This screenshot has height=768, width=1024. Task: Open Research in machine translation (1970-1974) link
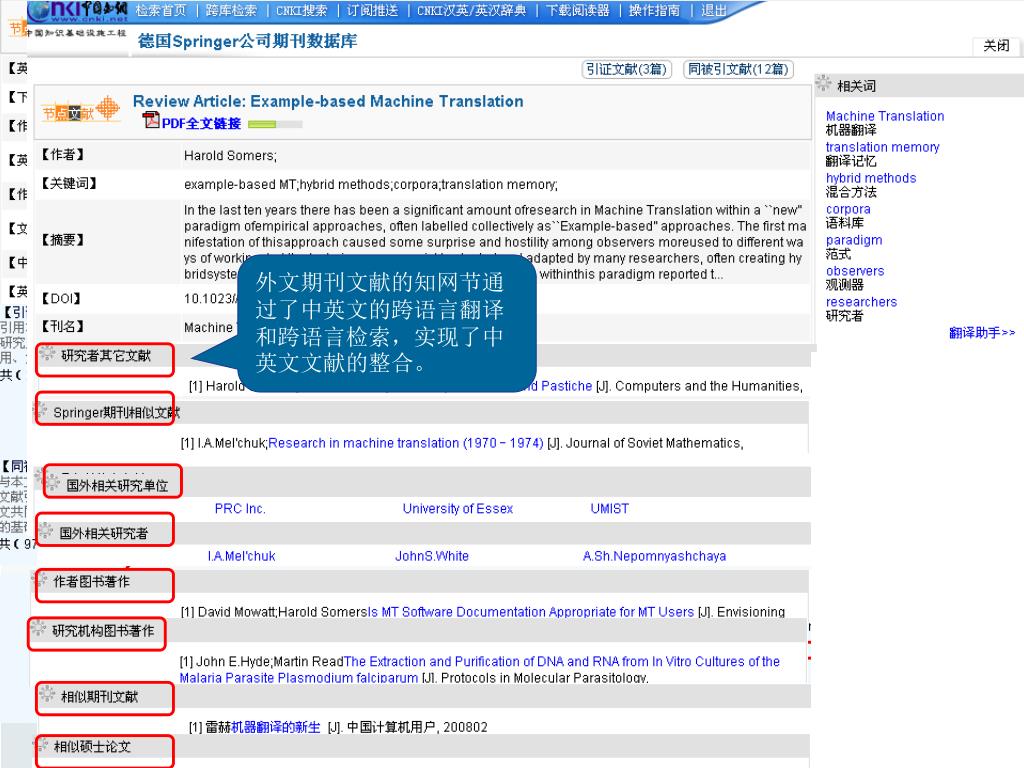(406, 443)
